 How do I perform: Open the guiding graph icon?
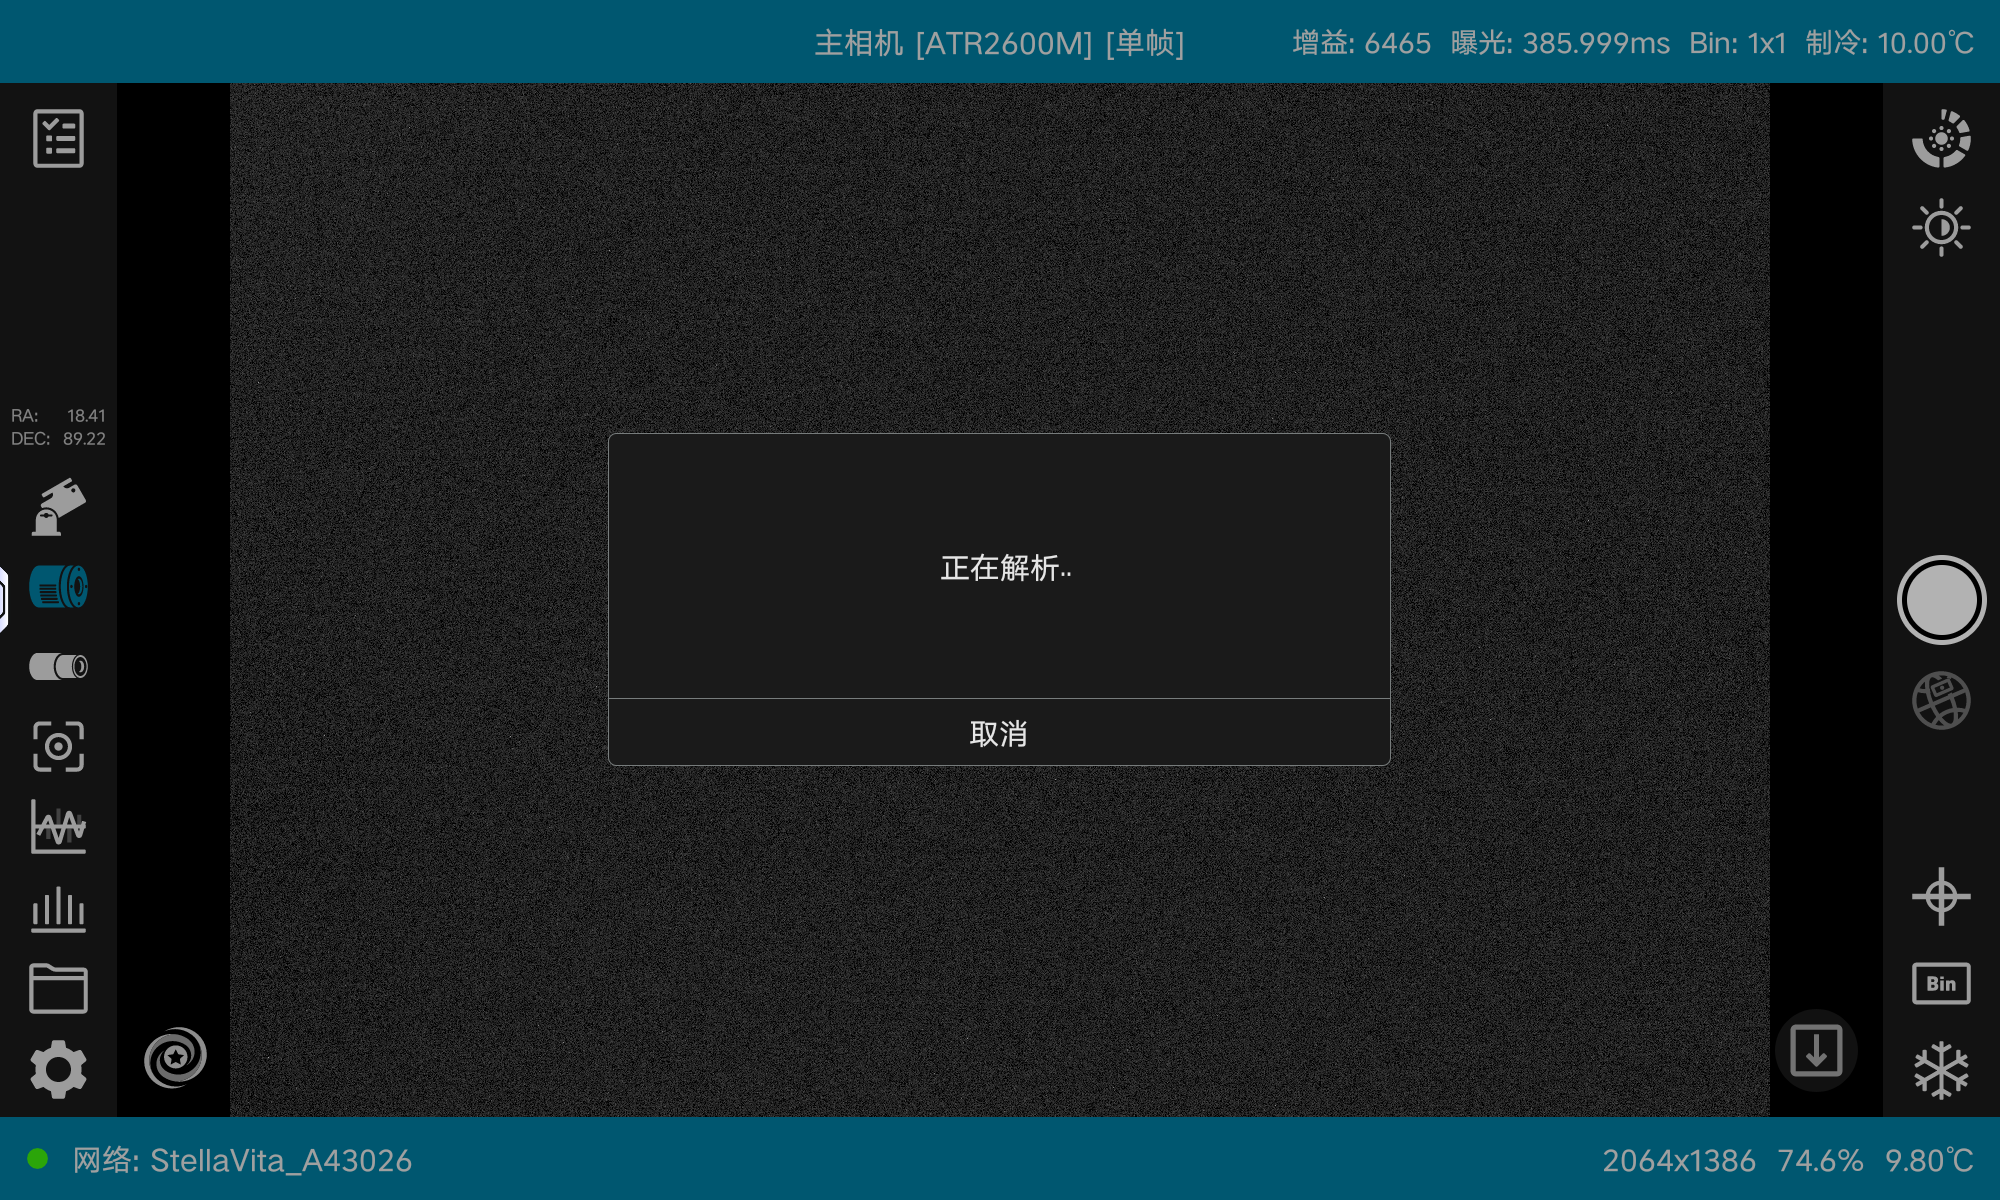58,826
